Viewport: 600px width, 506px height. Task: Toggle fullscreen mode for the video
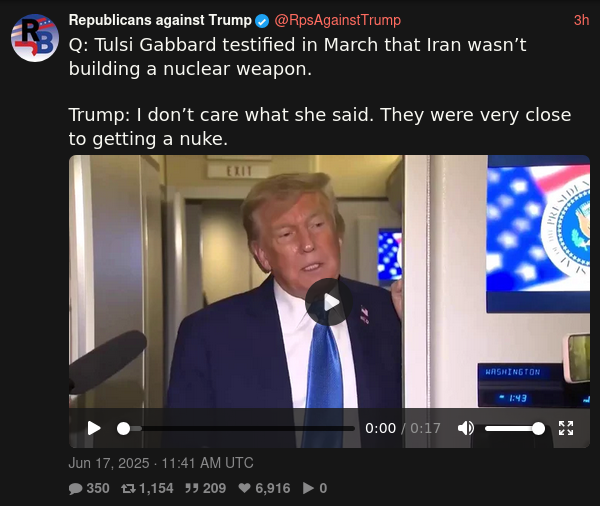(566, 428)
